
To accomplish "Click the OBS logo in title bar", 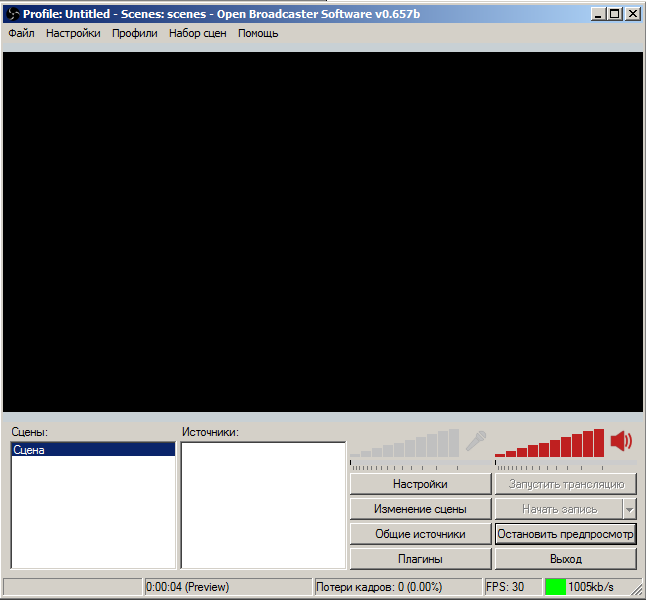I will tap(14, 14).
